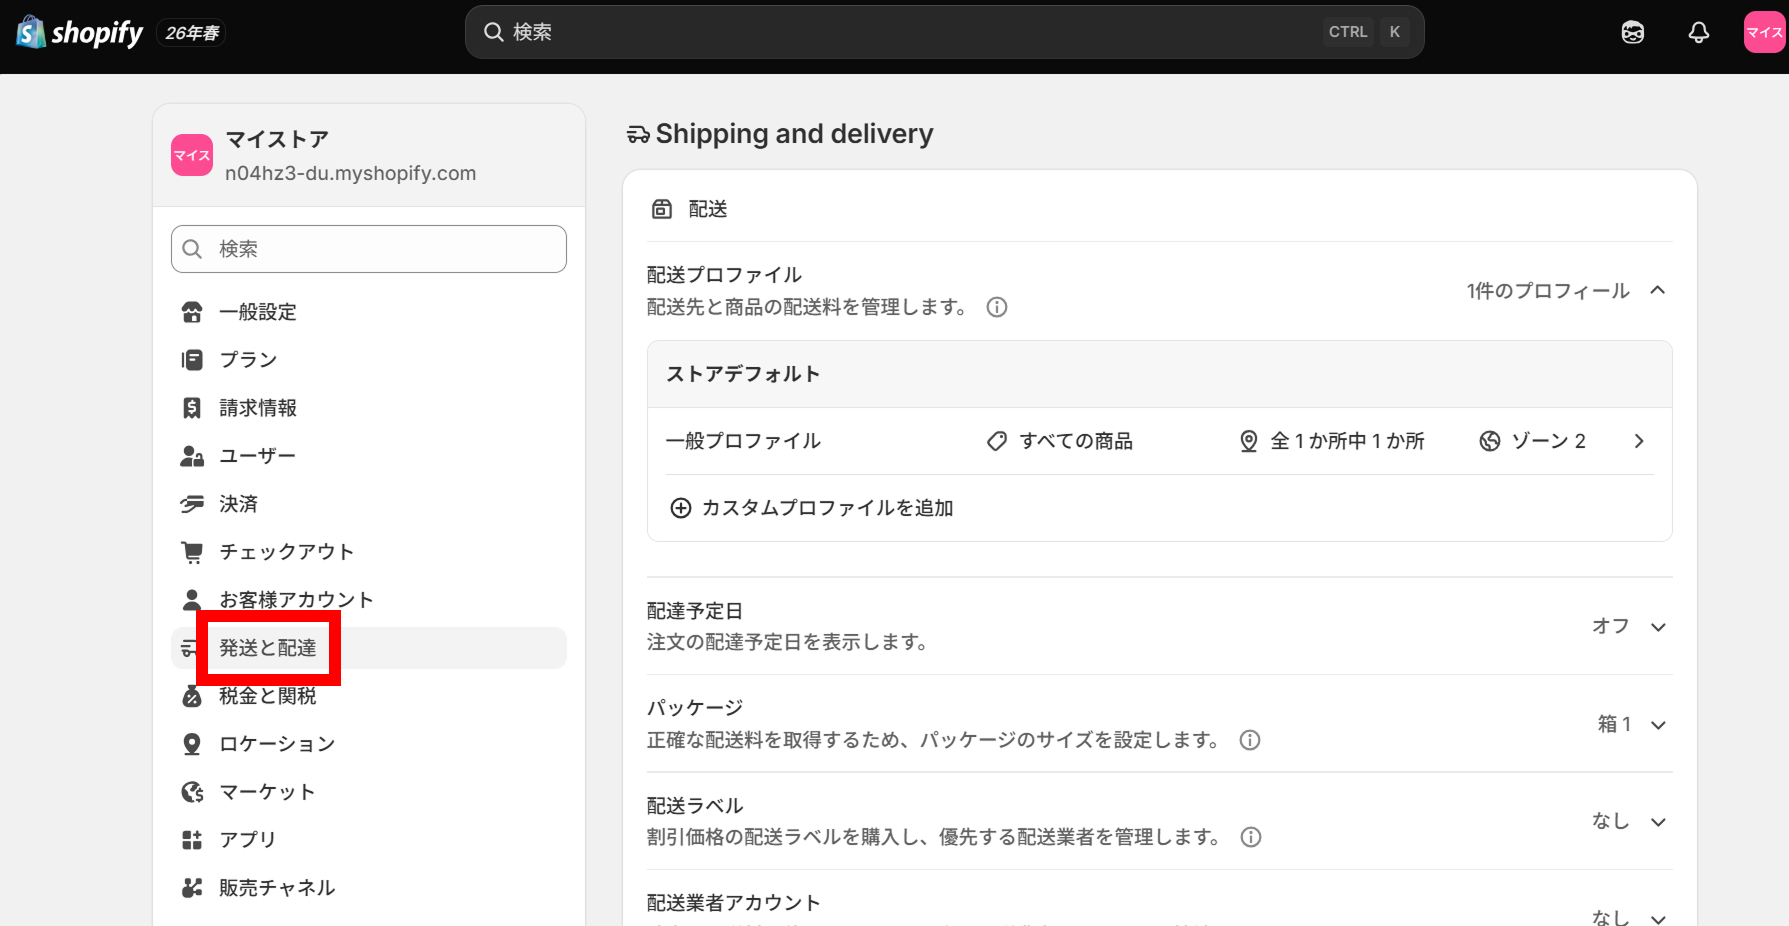Open 一般設定 in settings menu
This screenshot has width=1789, height=926.
(x=369, y=312)
